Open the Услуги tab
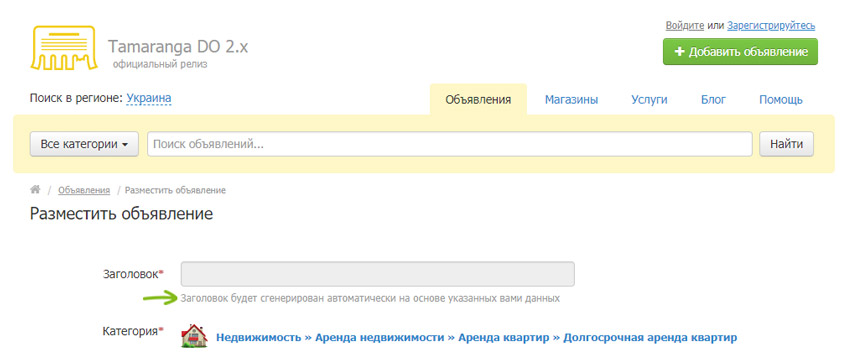The height and width of the screenshot is (360, 847). (x=649, y=100)
